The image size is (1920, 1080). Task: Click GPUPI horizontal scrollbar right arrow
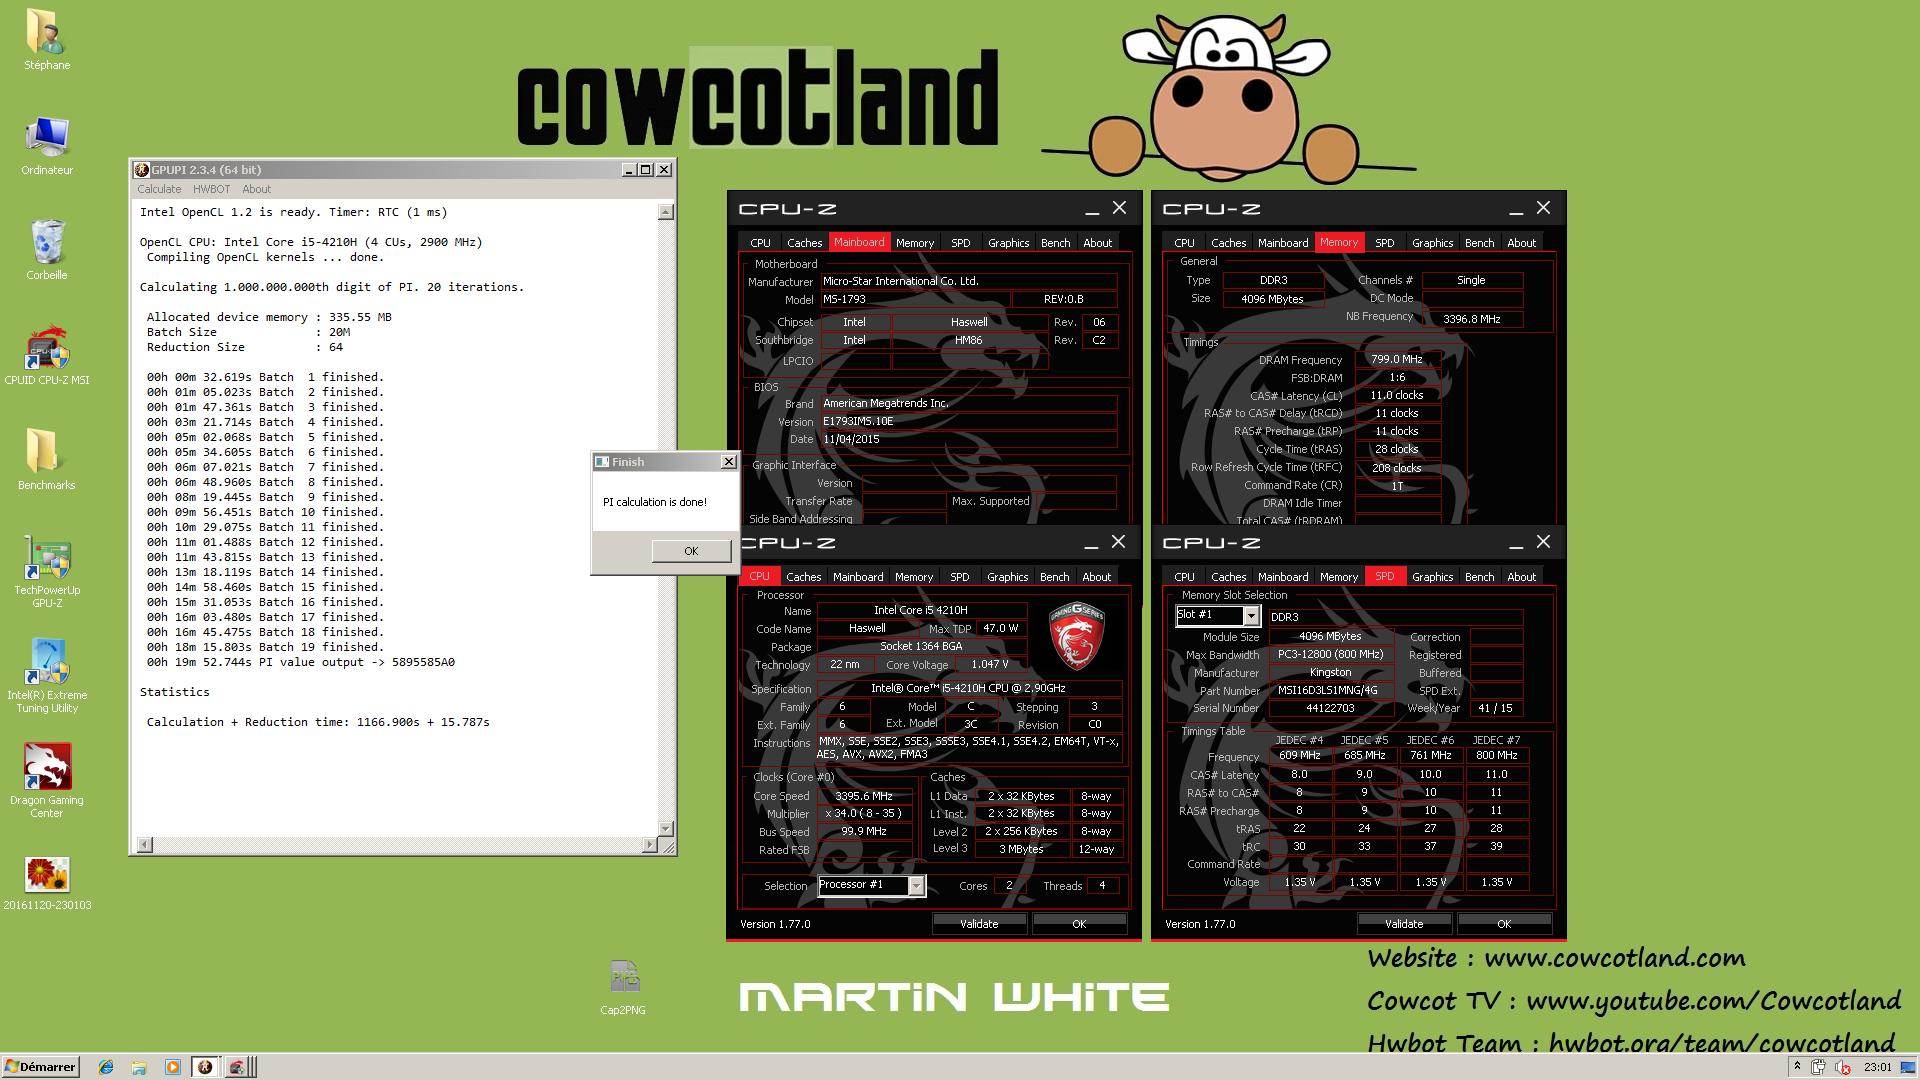pyautogui.click(x=650, y=845)
